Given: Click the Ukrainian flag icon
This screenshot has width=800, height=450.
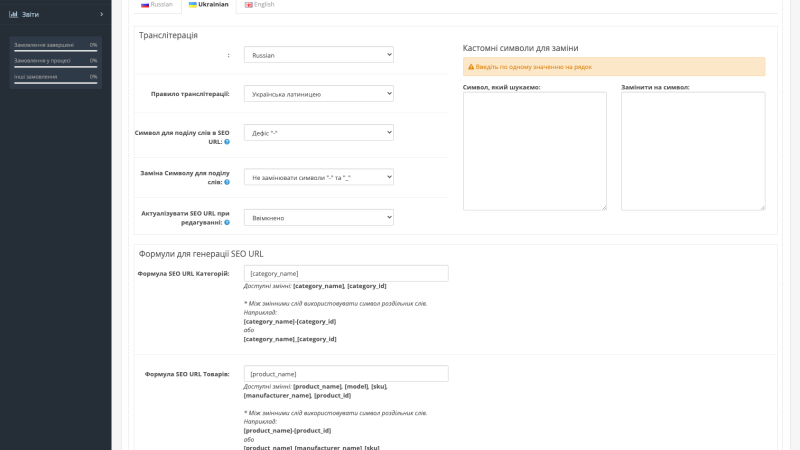Looking at the screenshot, I should 192,5.
